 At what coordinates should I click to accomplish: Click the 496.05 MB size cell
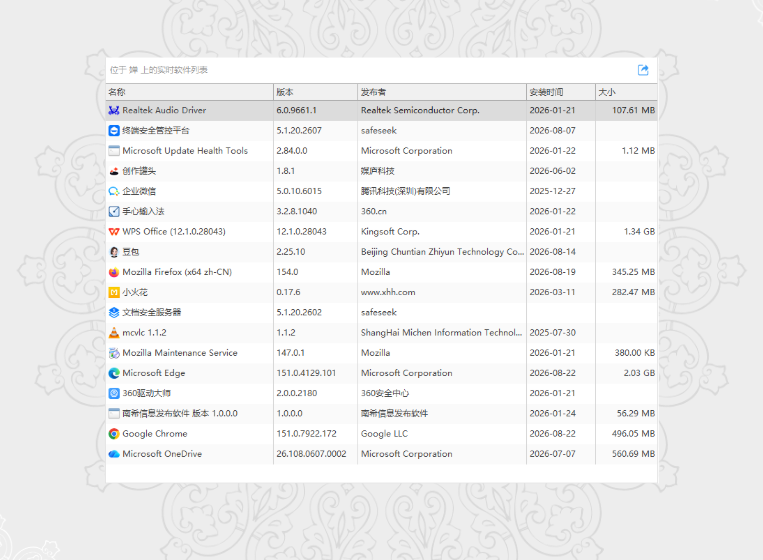pos(633,434)
